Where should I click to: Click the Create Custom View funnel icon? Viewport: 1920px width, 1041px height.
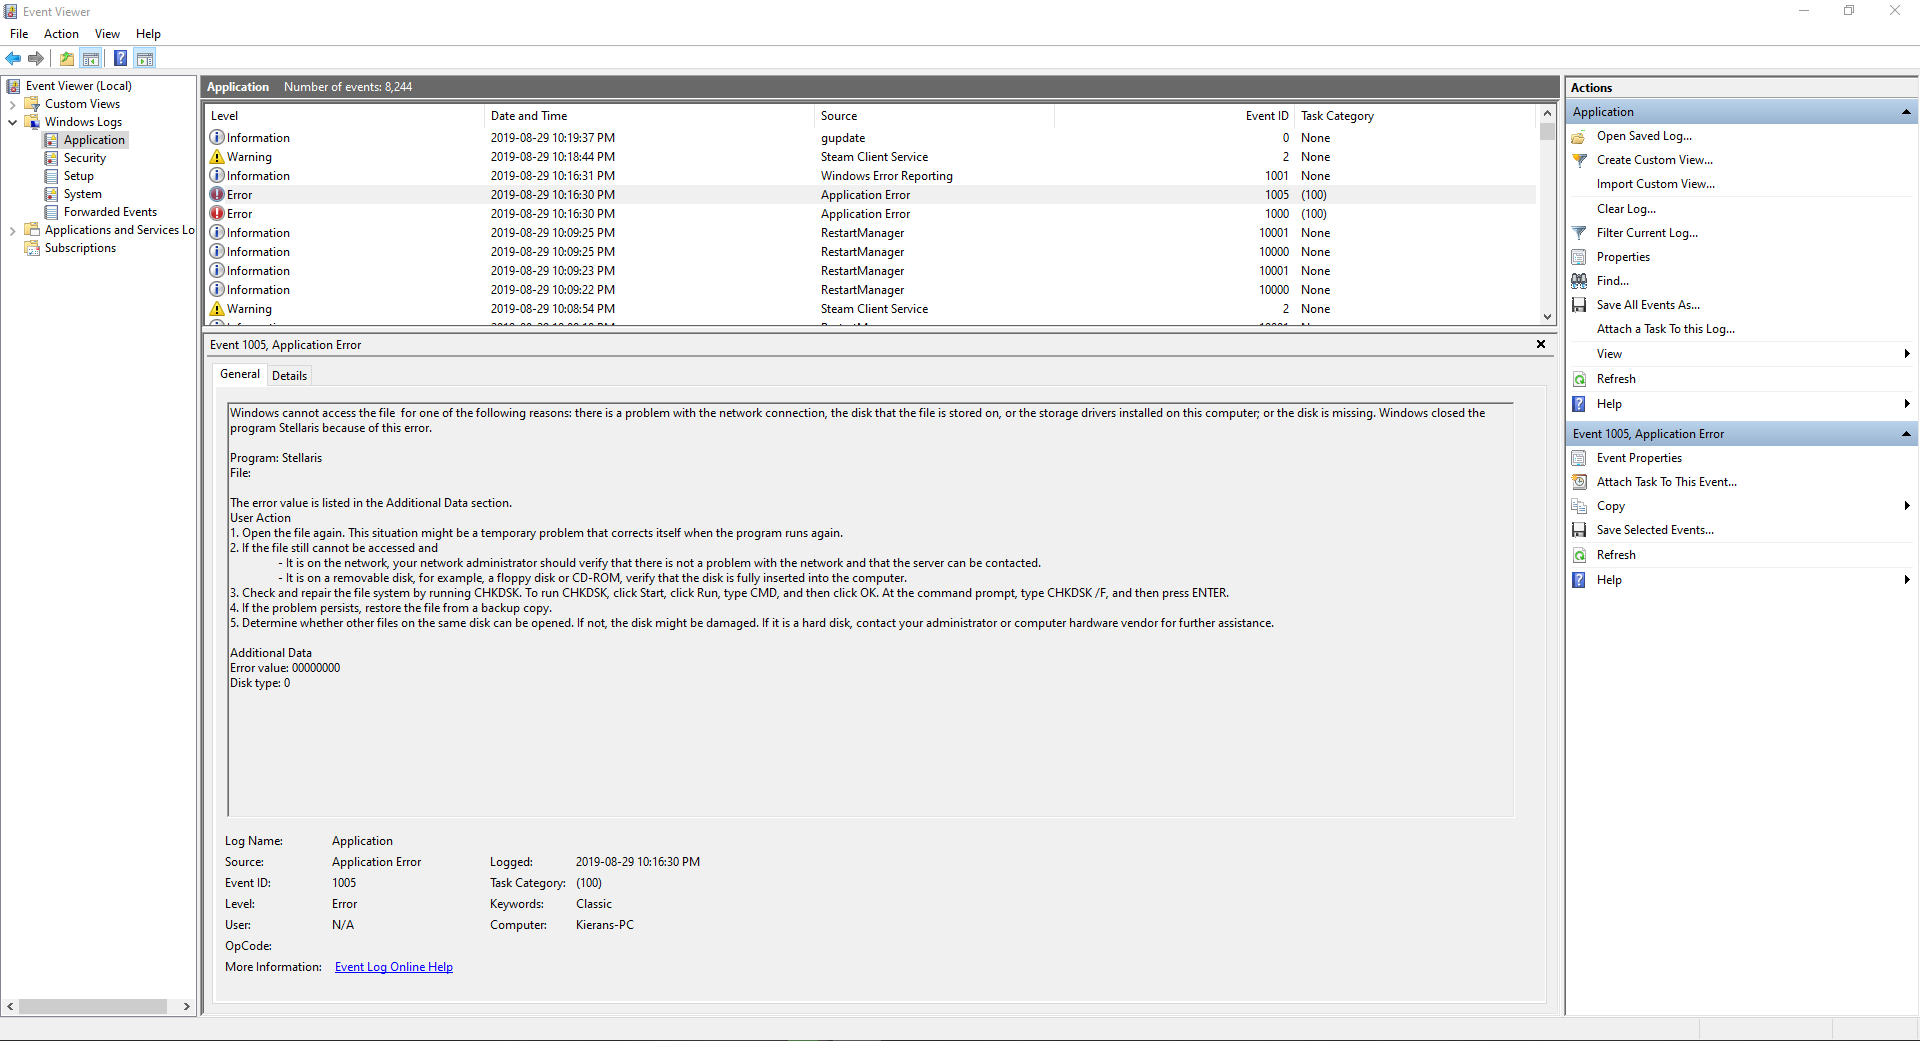point(1579,160)
